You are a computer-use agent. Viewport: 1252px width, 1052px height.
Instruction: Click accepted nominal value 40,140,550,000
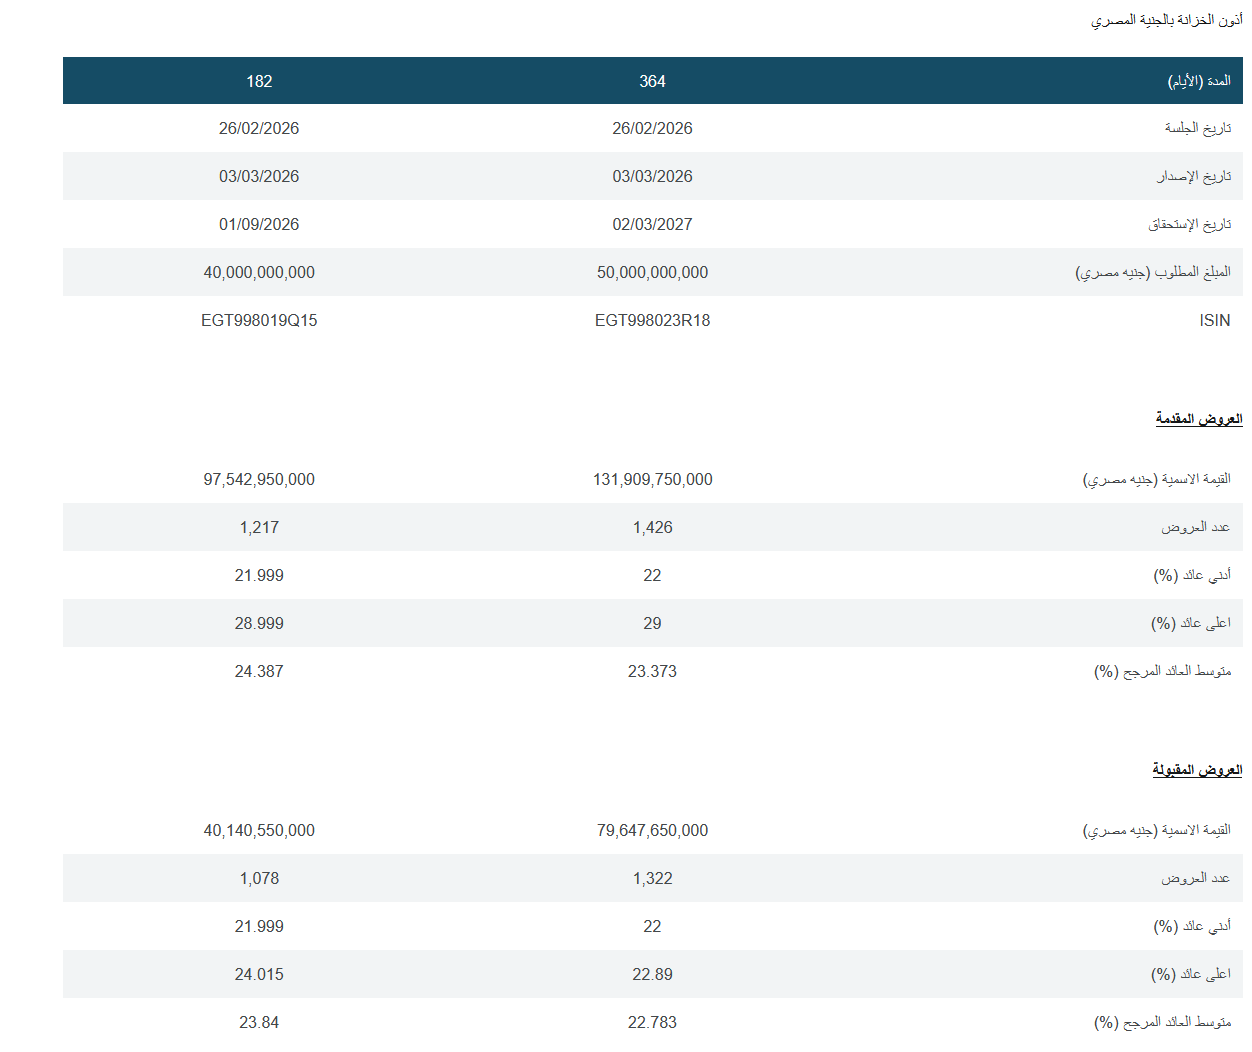[259, 830]
